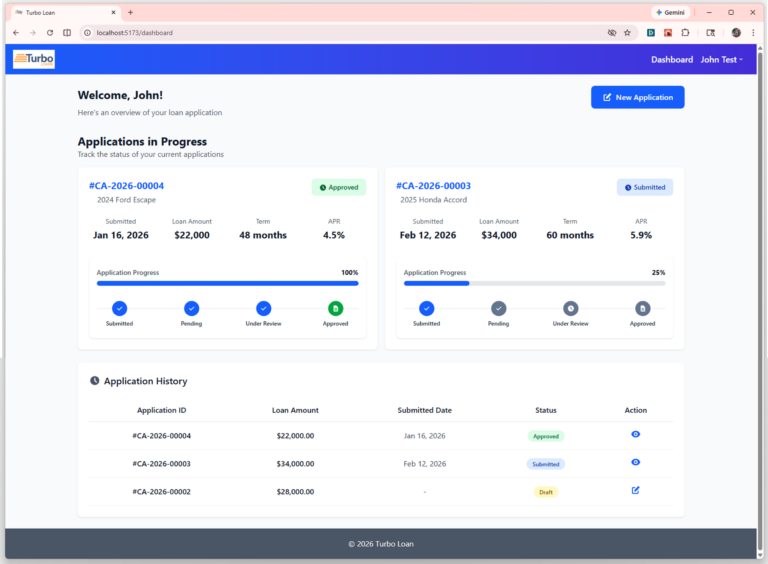This screenshot has width=768, height=564.
Task: Click the Turbo logo in the header
Action: [34, 60]
